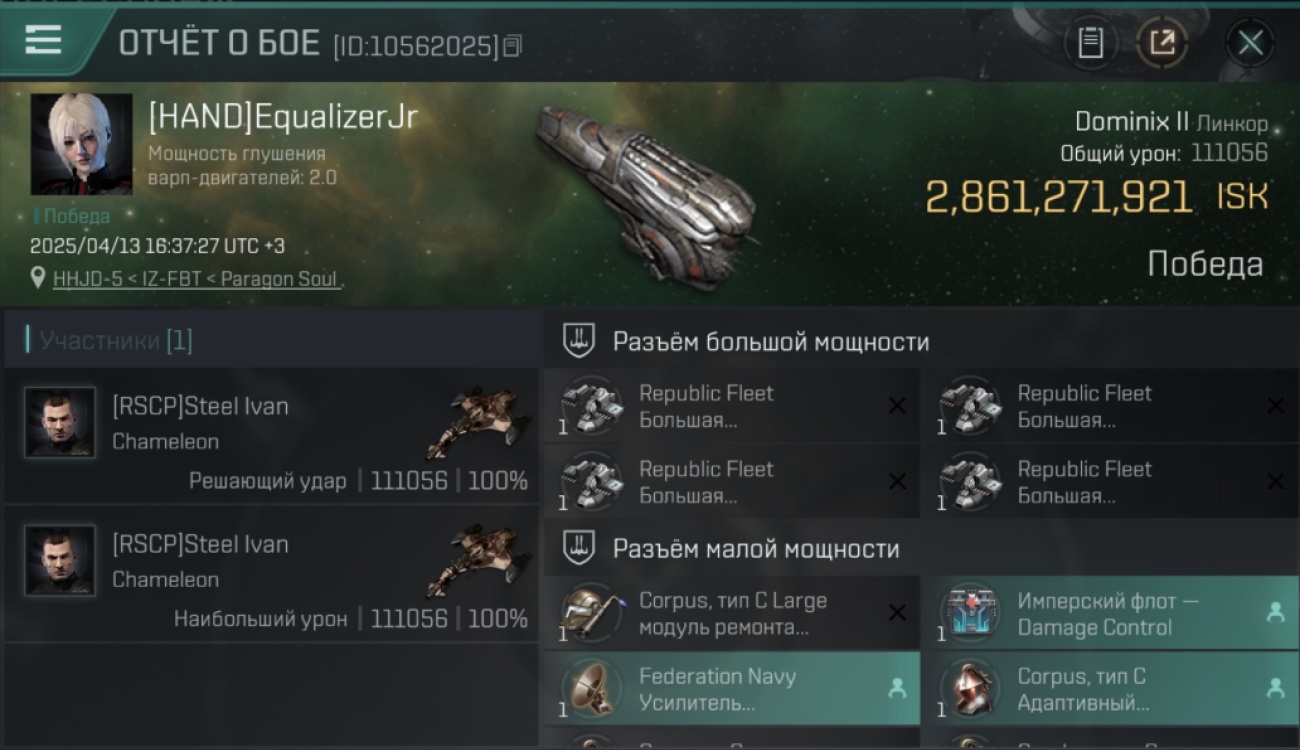Click the X on first Republic Fleet module
The image size is (1300, 750).
coord(897,406)
